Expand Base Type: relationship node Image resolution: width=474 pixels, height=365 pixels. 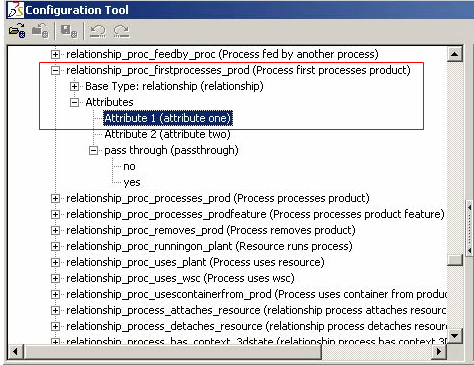[74, 86]
